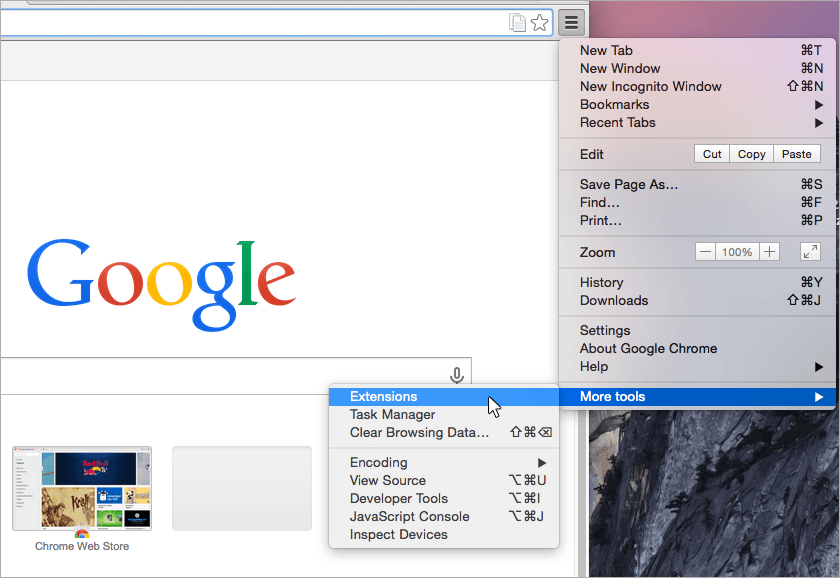Open Task Manager from More tools
Viewport: 840px width, 578px height.
444,415
